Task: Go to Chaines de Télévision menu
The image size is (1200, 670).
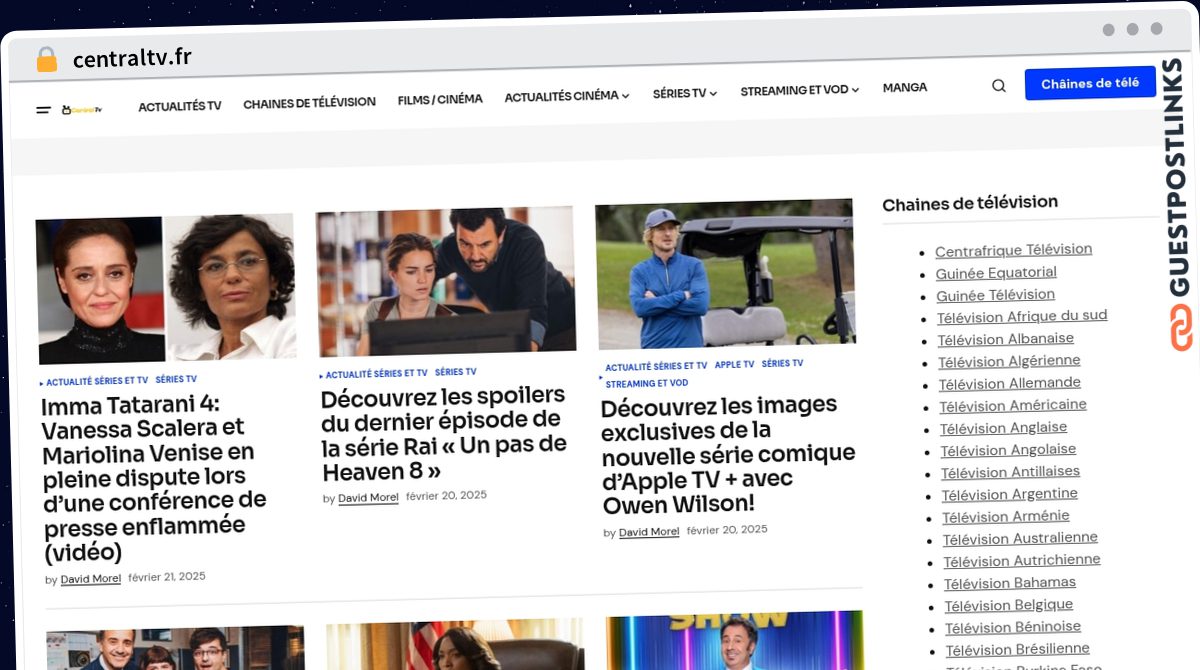Action: click(x=309, y=103)
